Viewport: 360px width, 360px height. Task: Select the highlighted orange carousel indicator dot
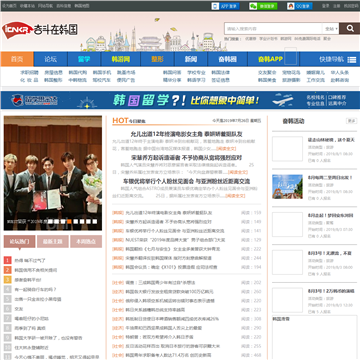tap(69, 221)
